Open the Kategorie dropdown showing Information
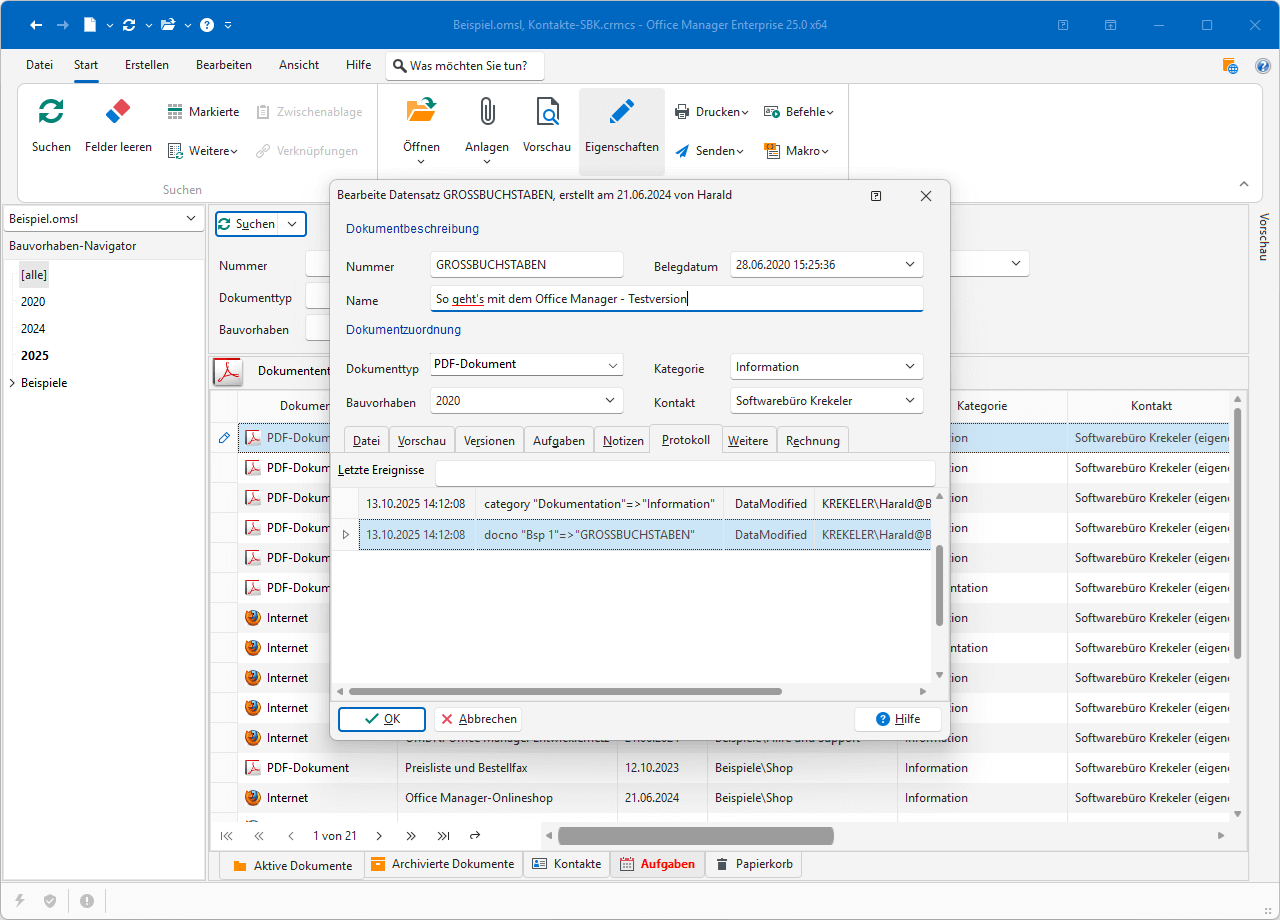 pyautogui.click(x=909, y=367)
